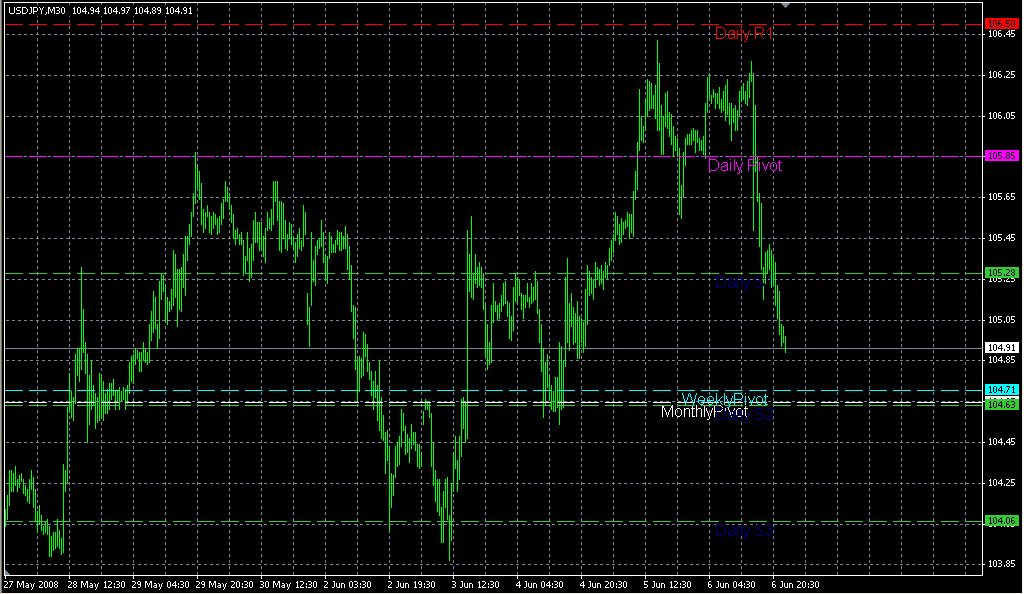Click the 6 Jun 20:30 time label
Screen dimensions: 1024x594
795,584
